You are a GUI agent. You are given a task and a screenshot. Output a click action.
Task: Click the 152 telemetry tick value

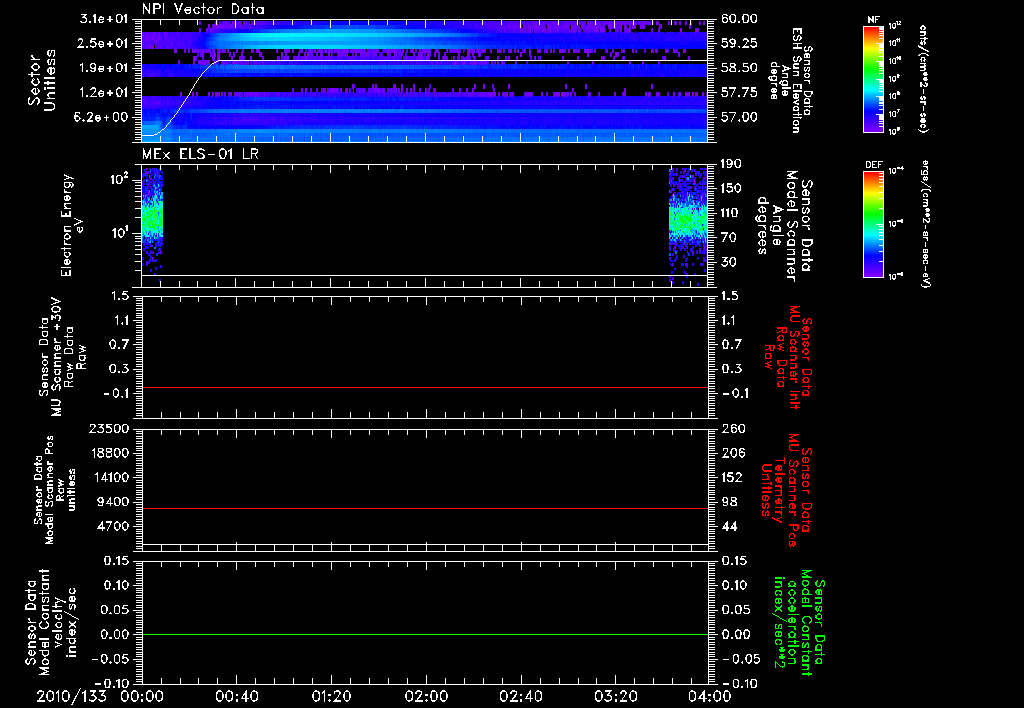pyautogui.click(x=731, y=477)
